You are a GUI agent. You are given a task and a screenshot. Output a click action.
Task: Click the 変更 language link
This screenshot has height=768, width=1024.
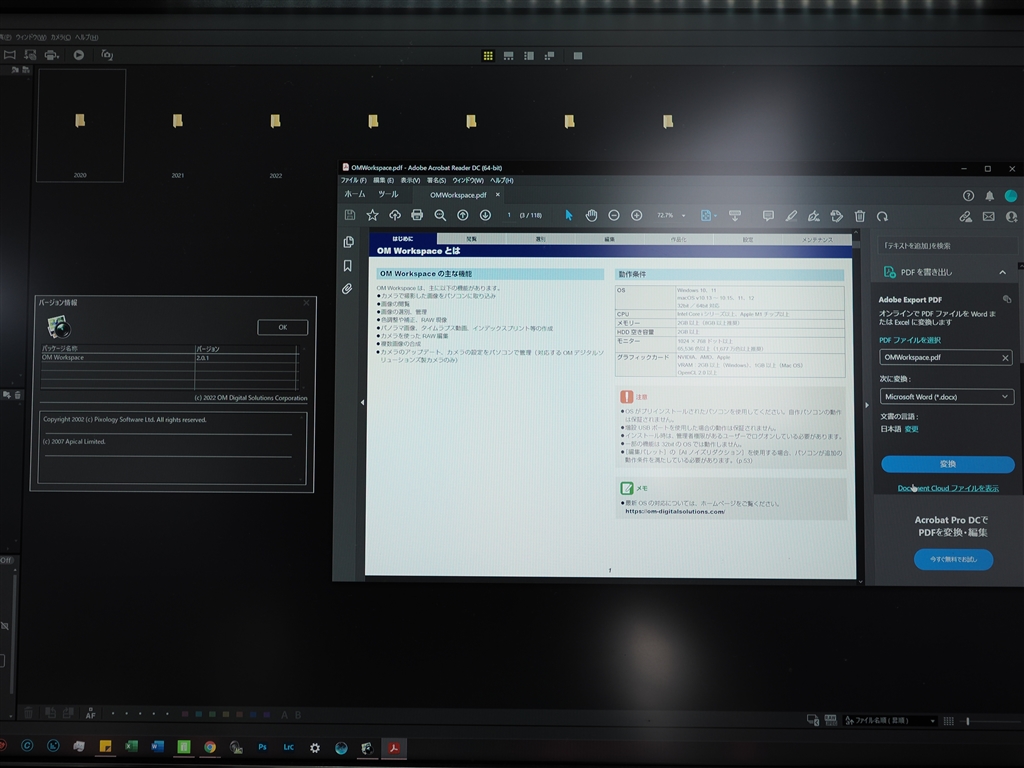coord(911,429)
